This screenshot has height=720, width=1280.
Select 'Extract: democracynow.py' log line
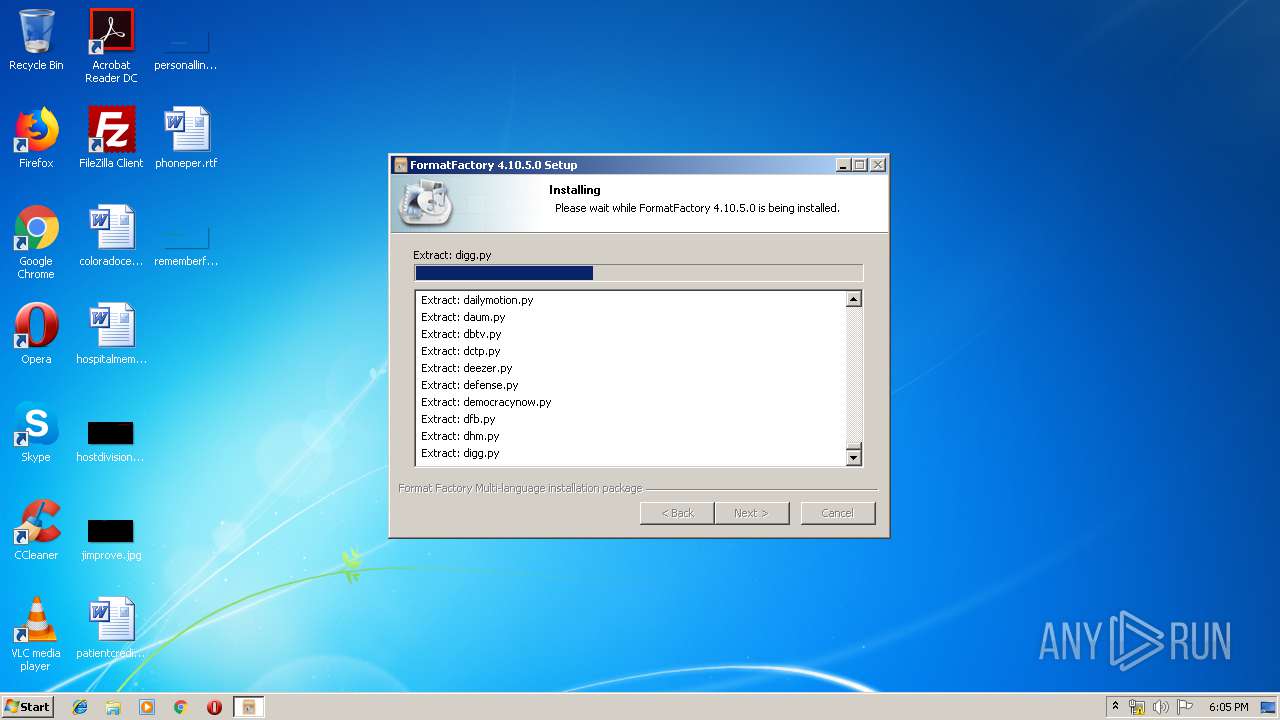click(x=486, y=402)
